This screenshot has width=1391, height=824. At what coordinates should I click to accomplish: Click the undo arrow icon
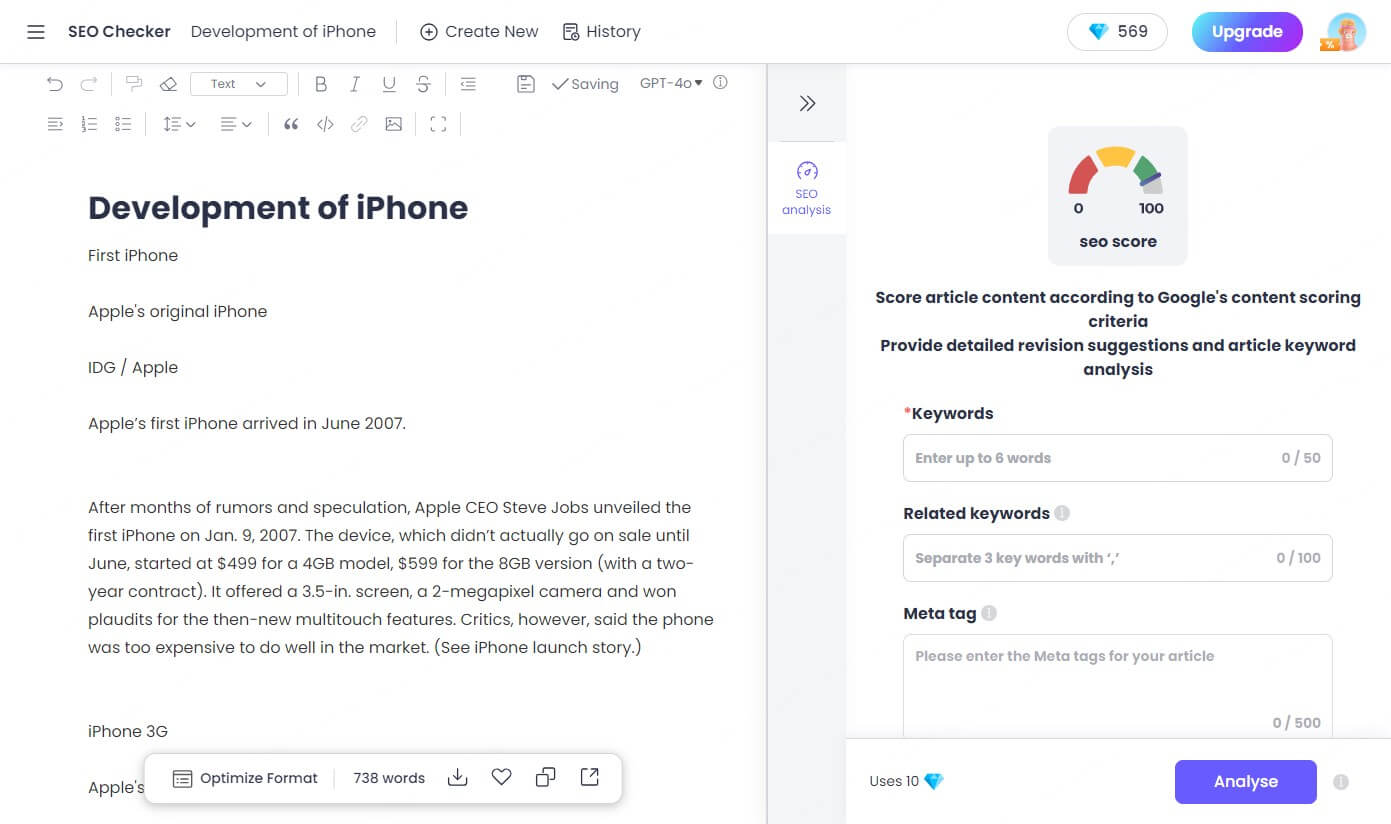click(x=55, y=84)
